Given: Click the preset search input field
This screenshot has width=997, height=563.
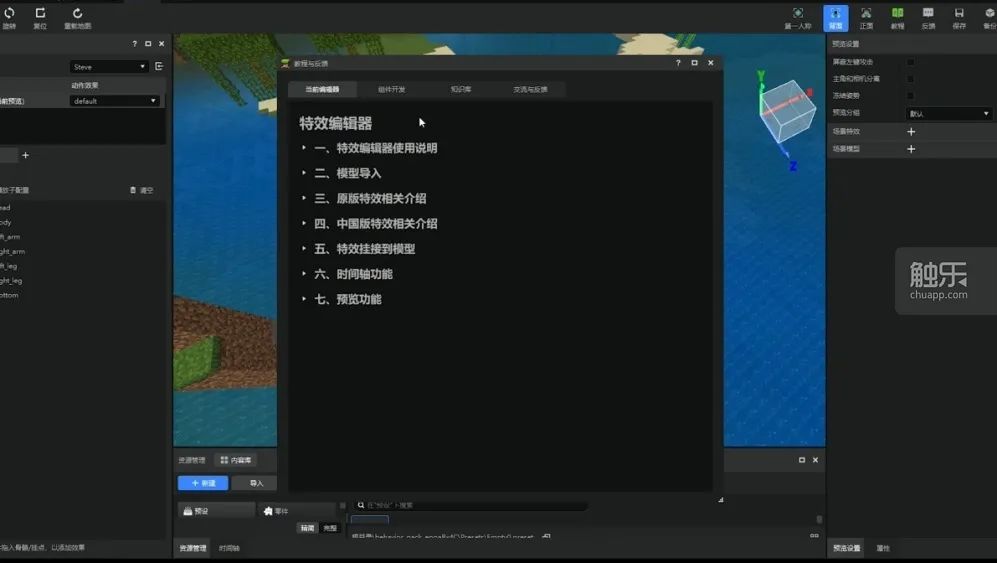Looking at the screenshot, I should pyautogui.click(x=470, y=506).
